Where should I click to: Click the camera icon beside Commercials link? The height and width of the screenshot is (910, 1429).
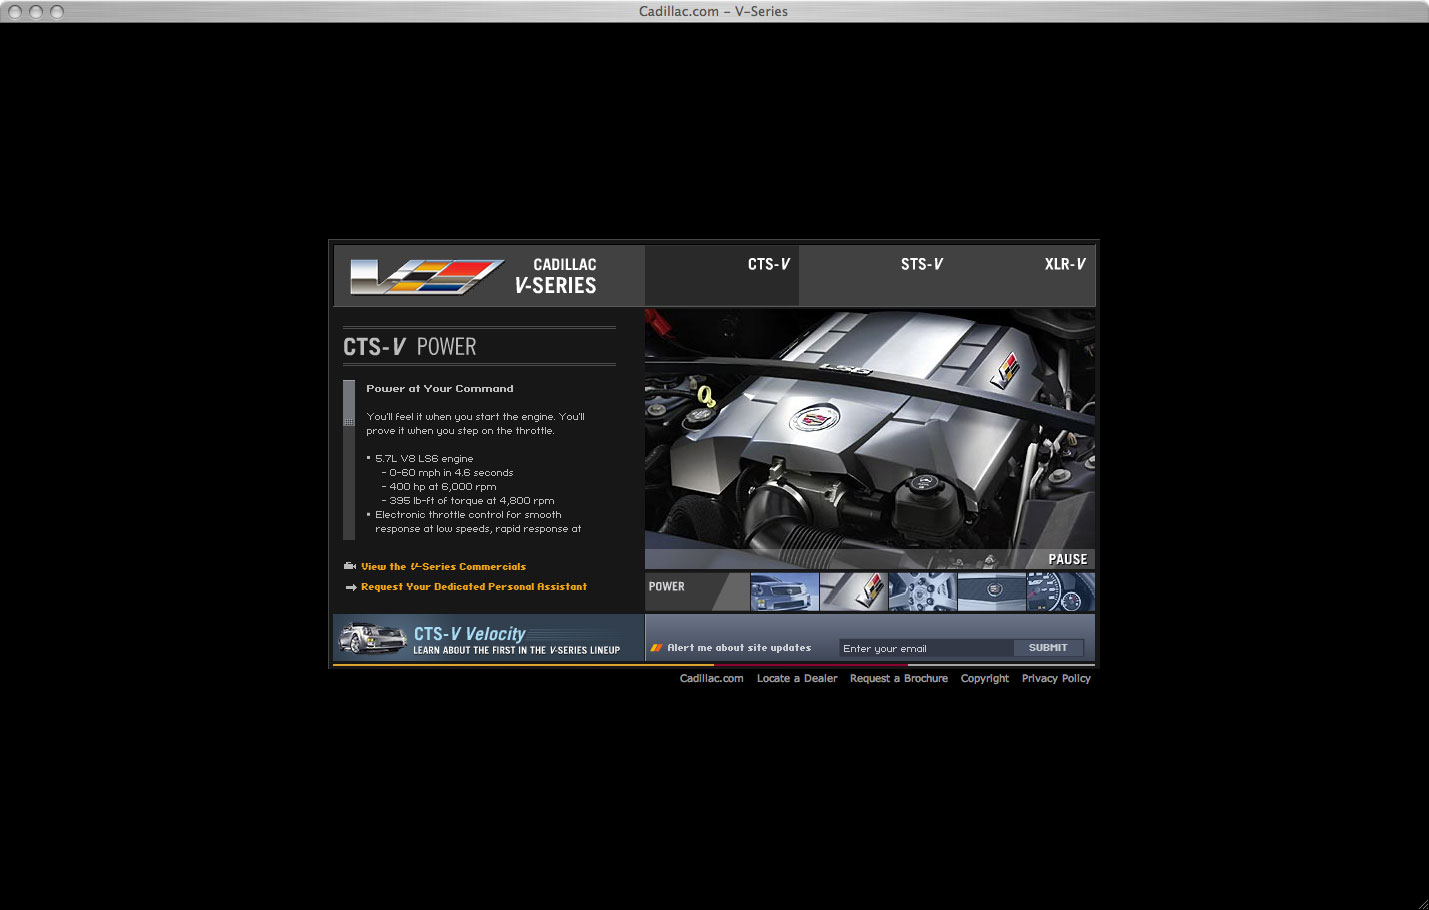pos(350,566)
